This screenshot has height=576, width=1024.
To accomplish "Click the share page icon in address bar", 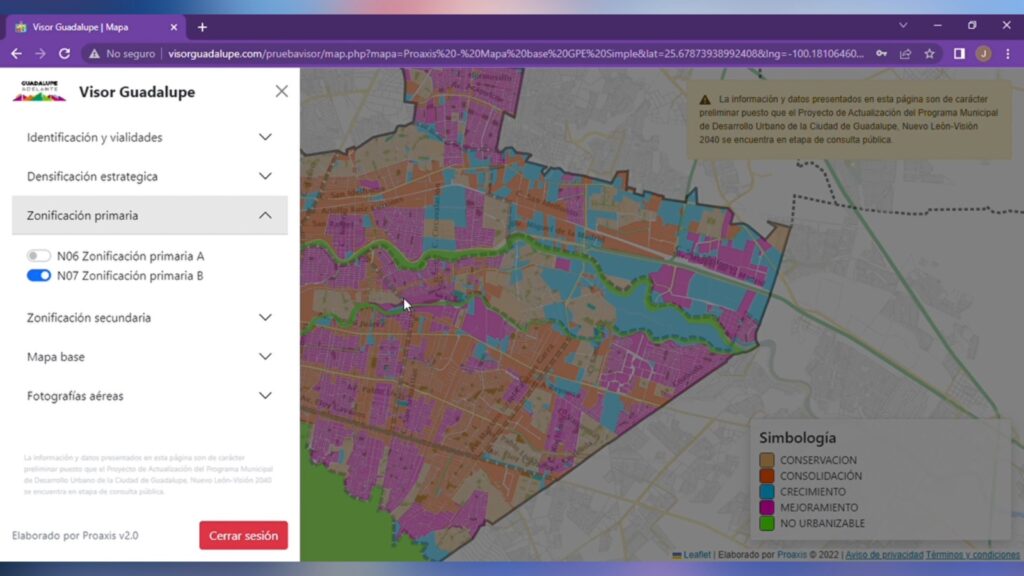I will click(905, 53).
